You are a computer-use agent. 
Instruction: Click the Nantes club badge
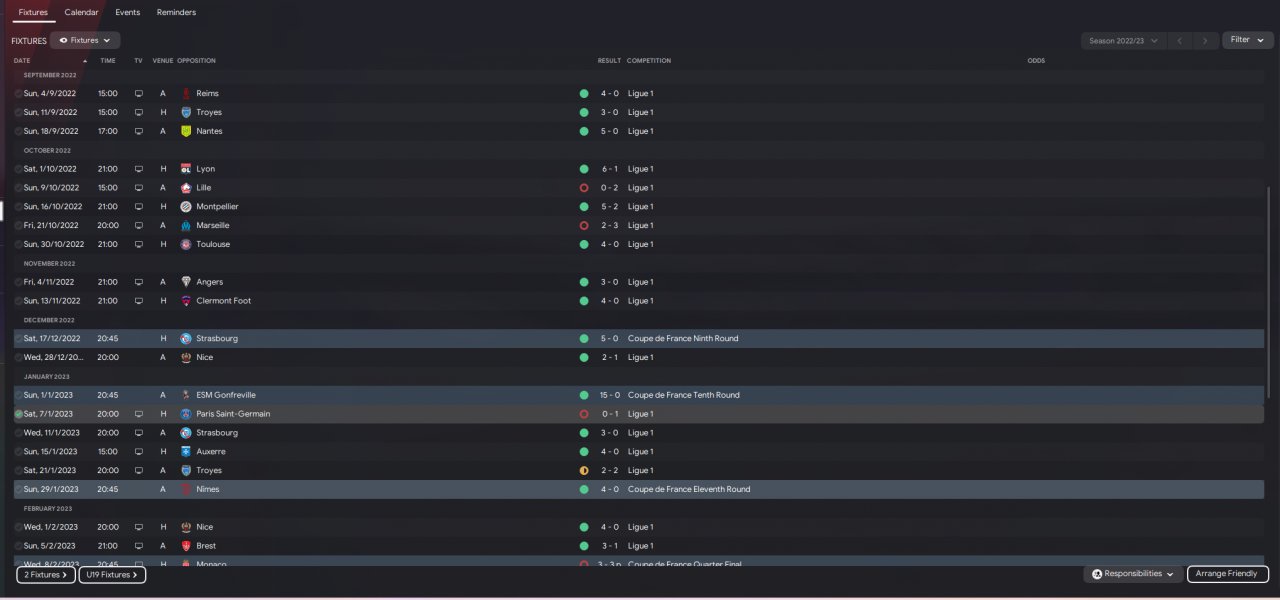[x=186, y=131]
